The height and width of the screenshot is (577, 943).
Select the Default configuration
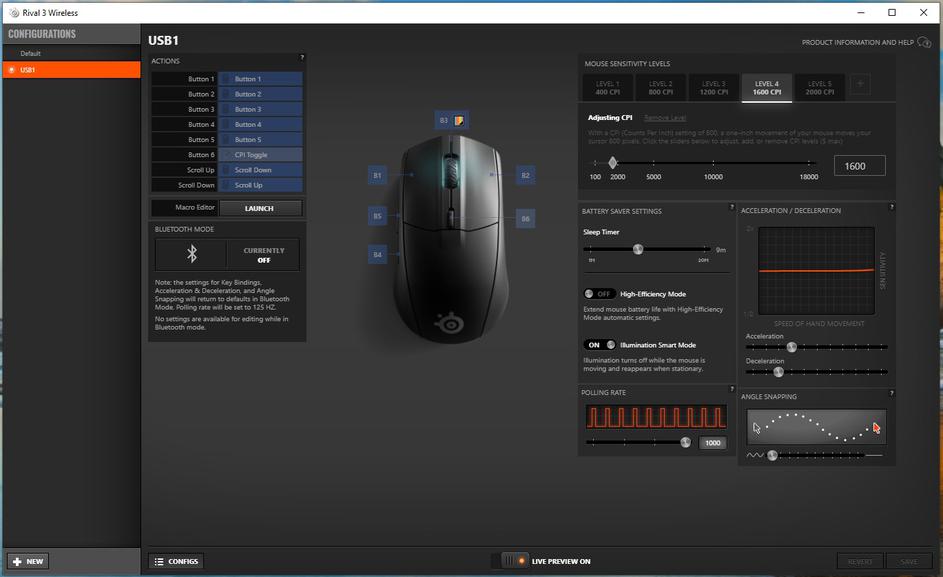pyautogui.click(x=31, y=53)
